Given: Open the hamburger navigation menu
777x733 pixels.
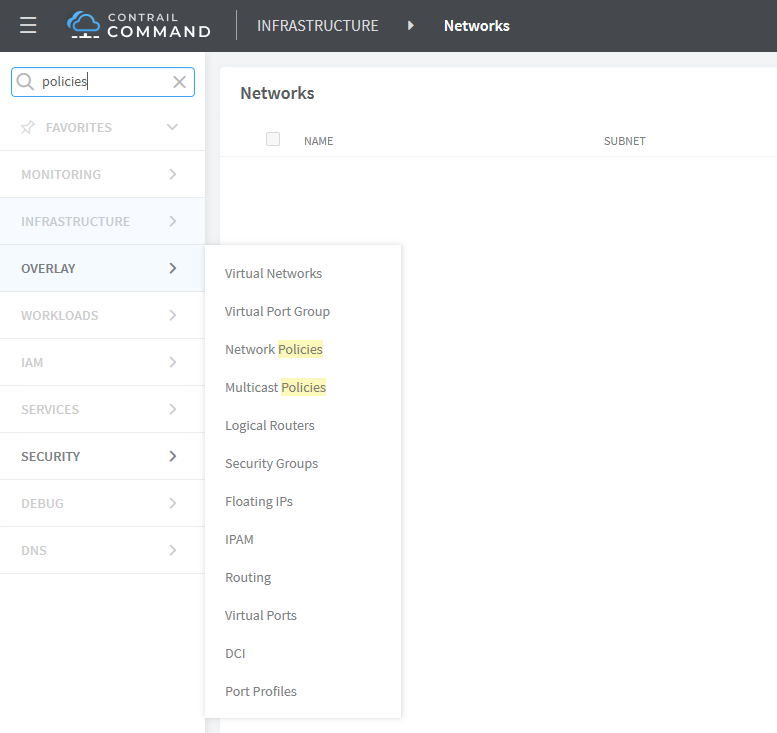Looking at the screenshot, I should [28, 26].
